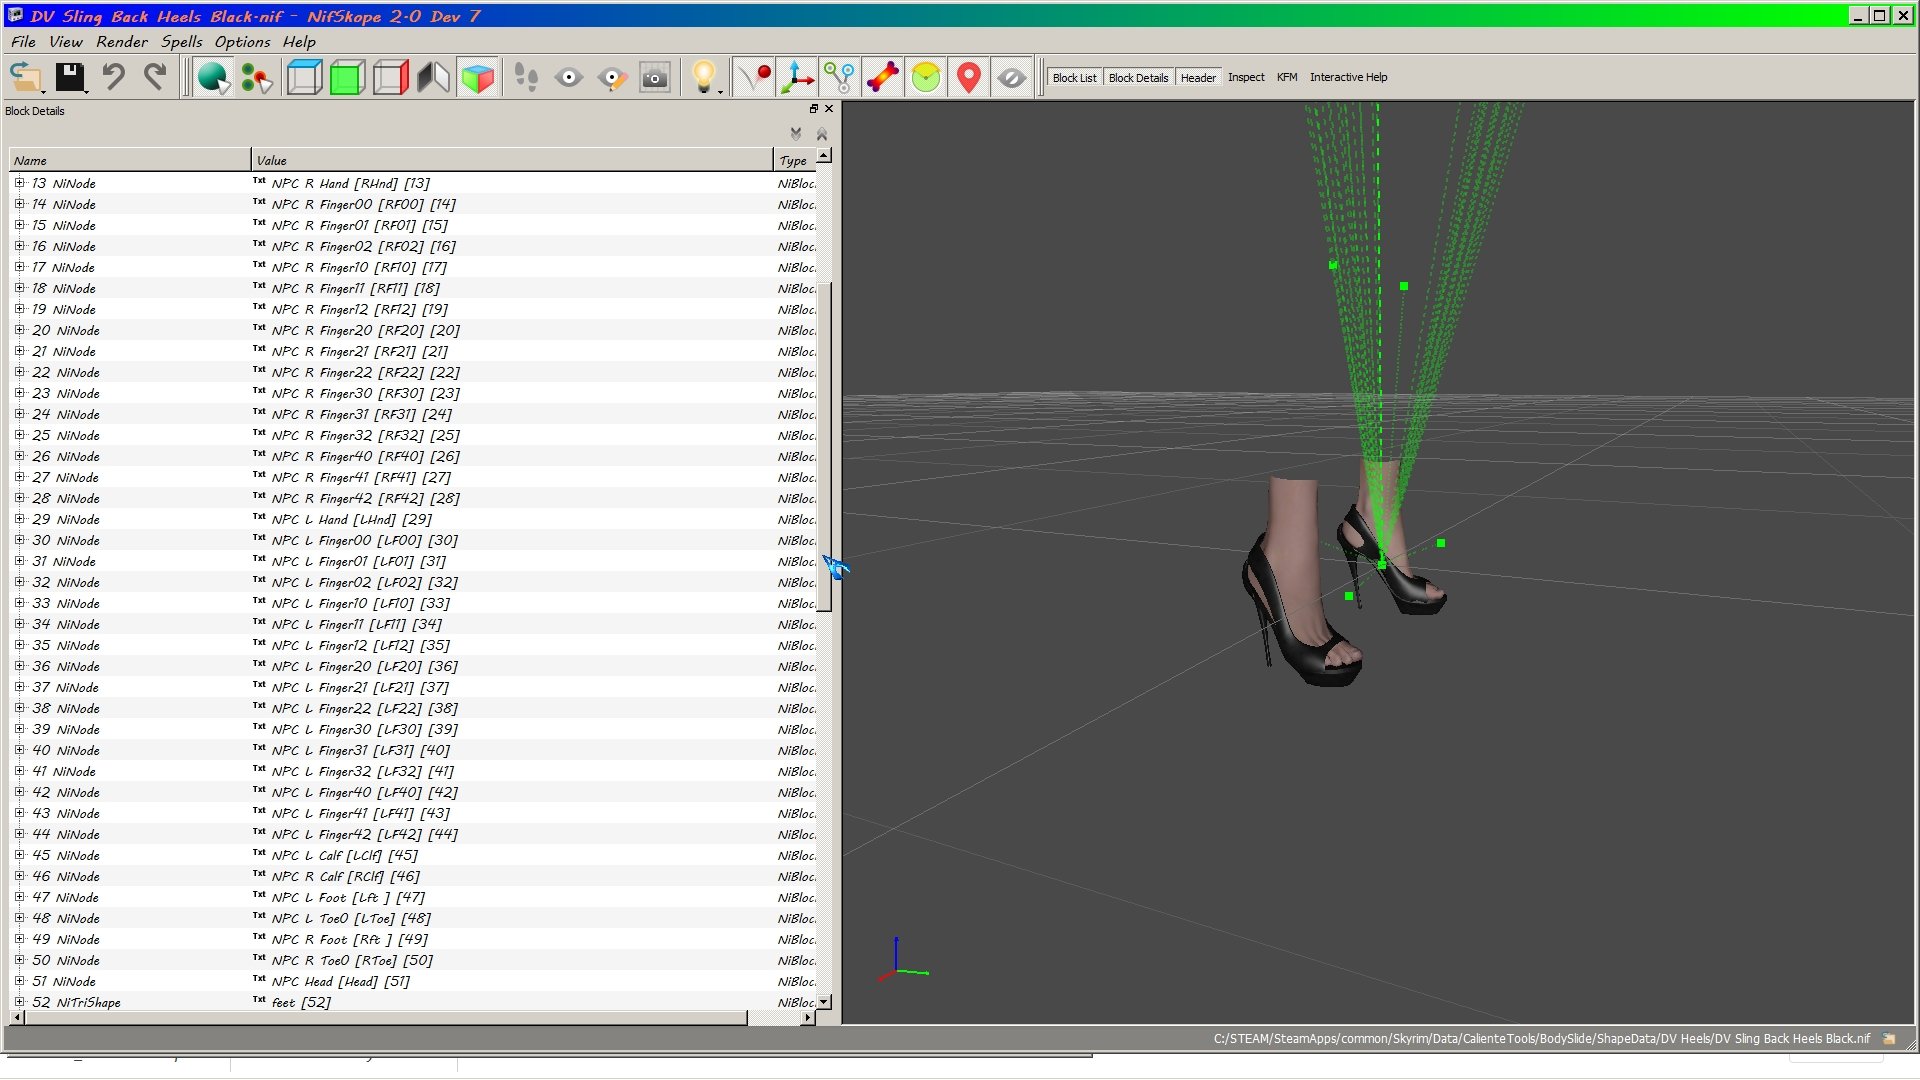
Task: Click the scroll down arrow in list
Action: pos(824,1002)
